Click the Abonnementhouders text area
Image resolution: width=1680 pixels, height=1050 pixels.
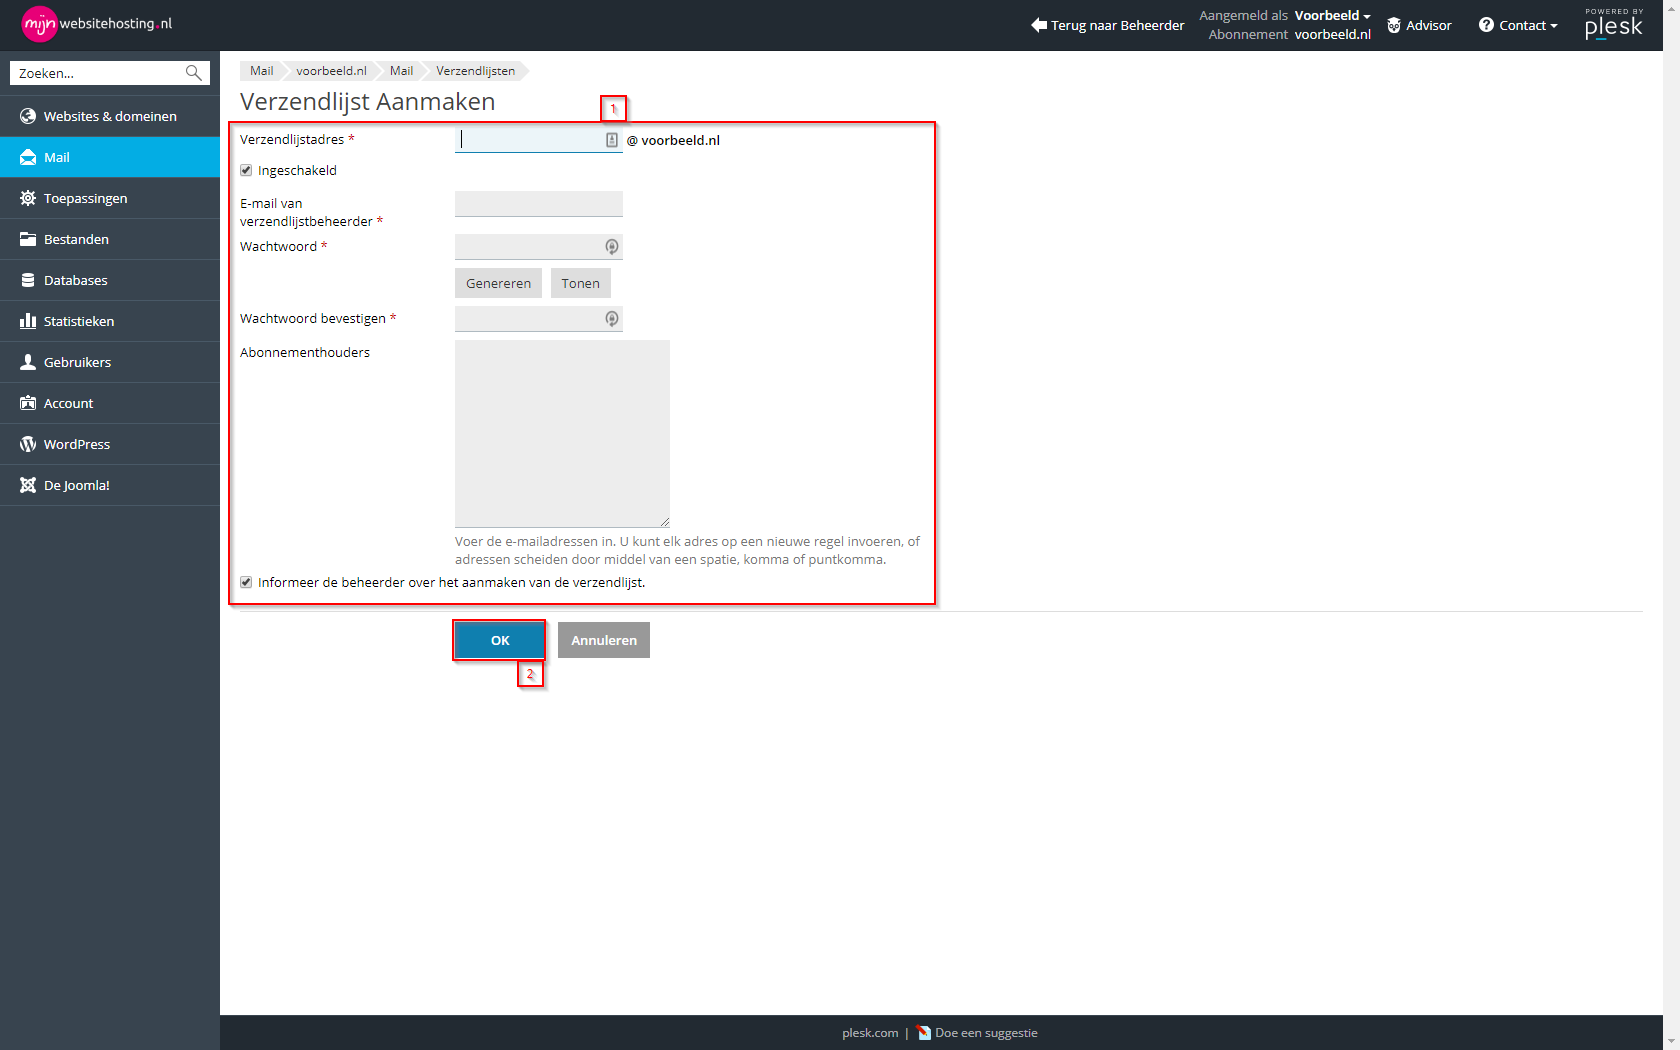[562, 434]
